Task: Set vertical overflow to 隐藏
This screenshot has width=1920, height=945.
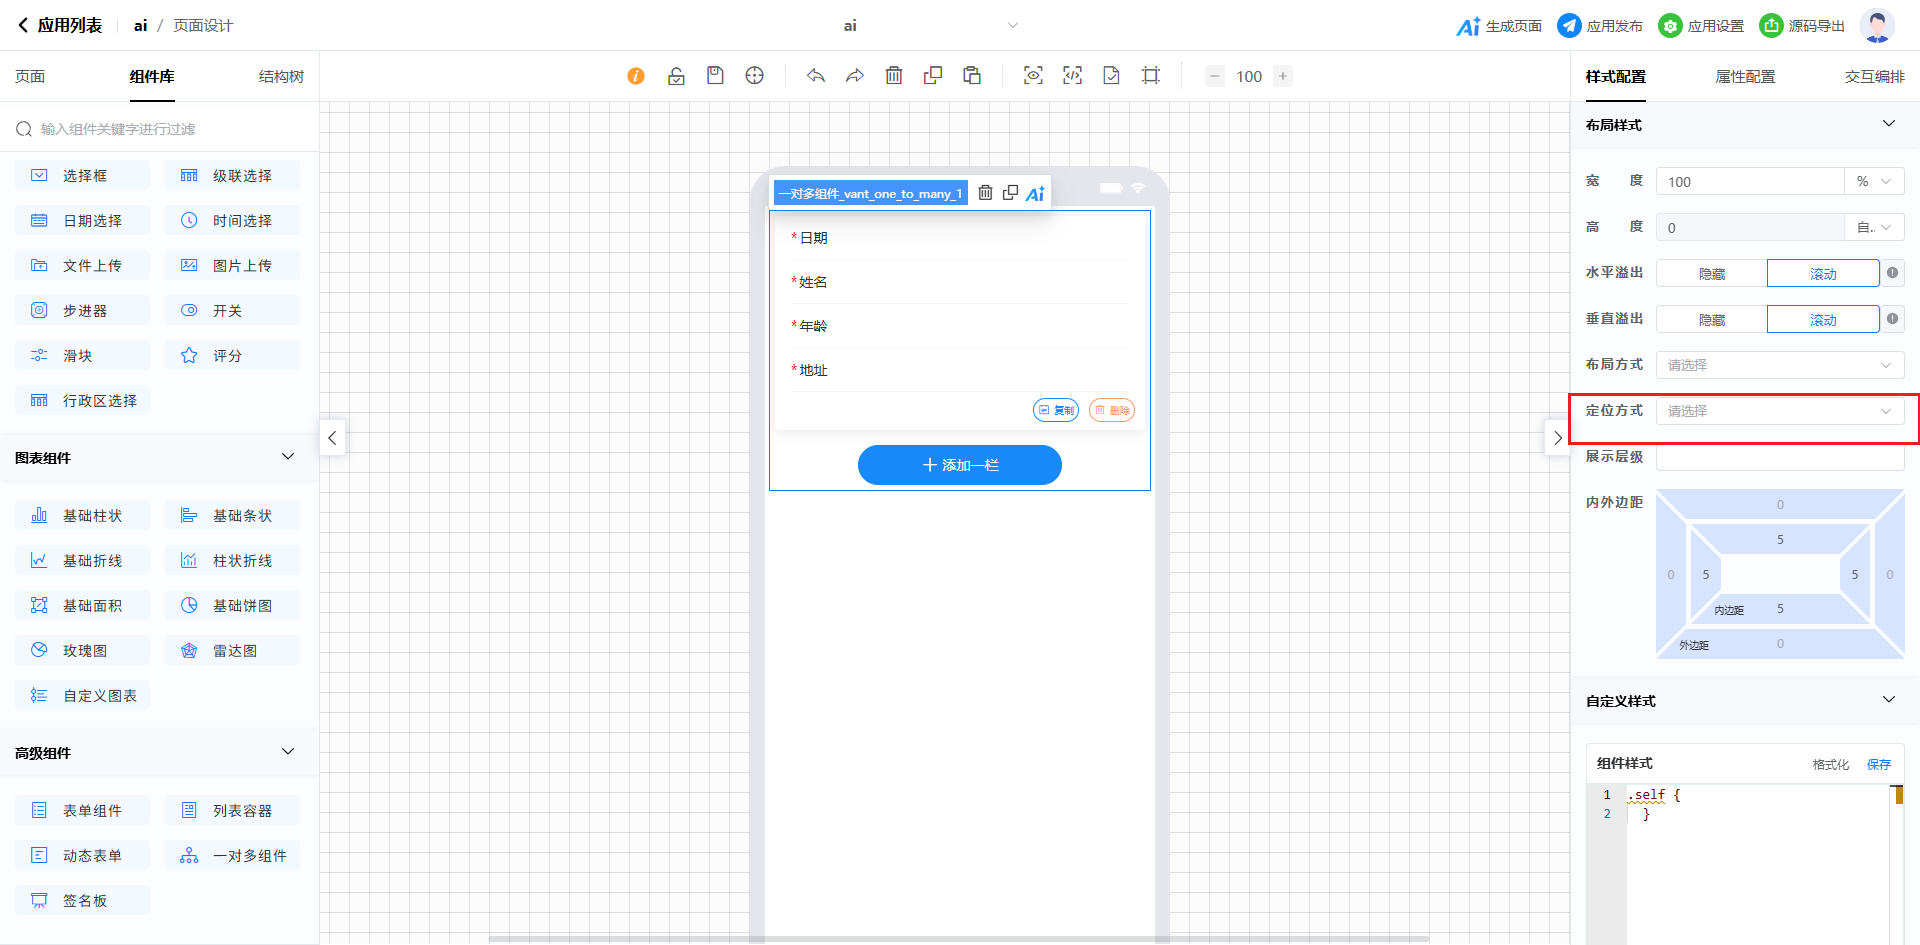Action: tap(1711, 320)
